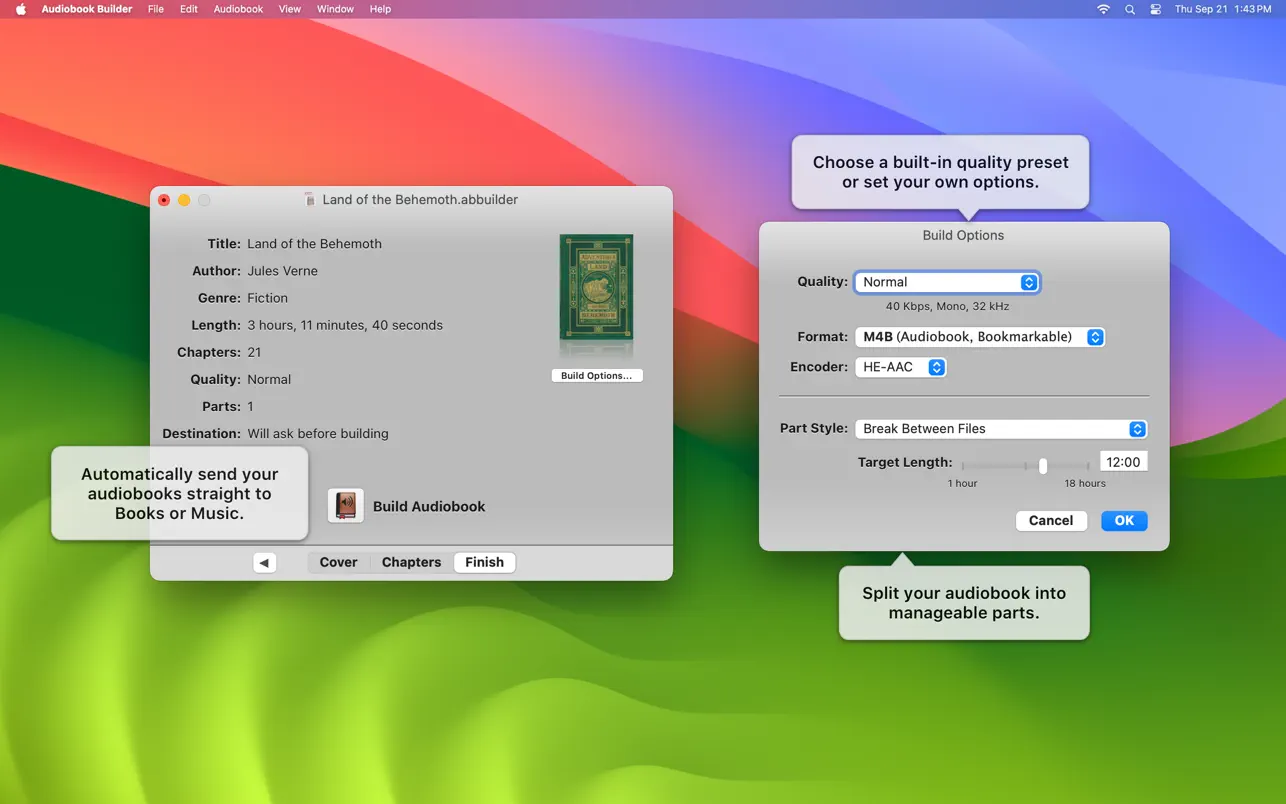This screenshot has width=1286, height=804.
Task: Open Control Center from menu bar
Action: (x=1155, y=9)
